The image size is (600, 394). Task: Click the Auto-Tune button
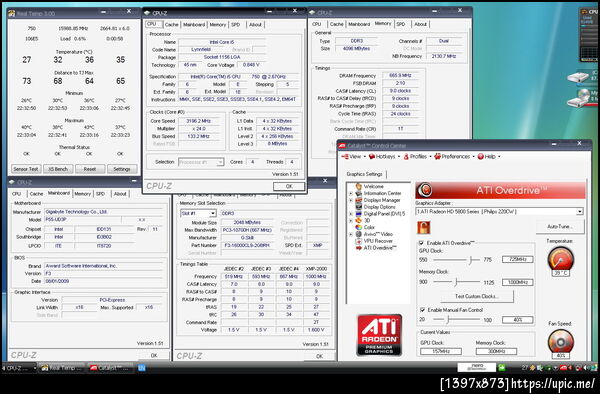560,226
